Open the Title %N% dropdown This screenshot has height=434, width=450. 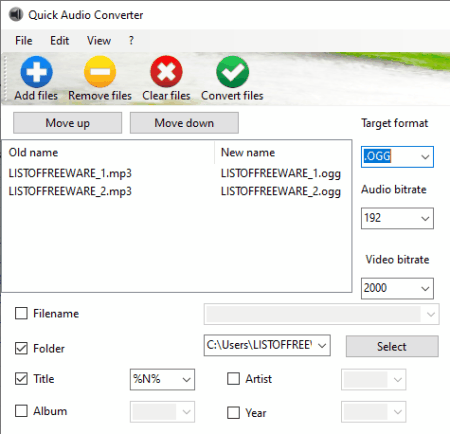[187, 379]
